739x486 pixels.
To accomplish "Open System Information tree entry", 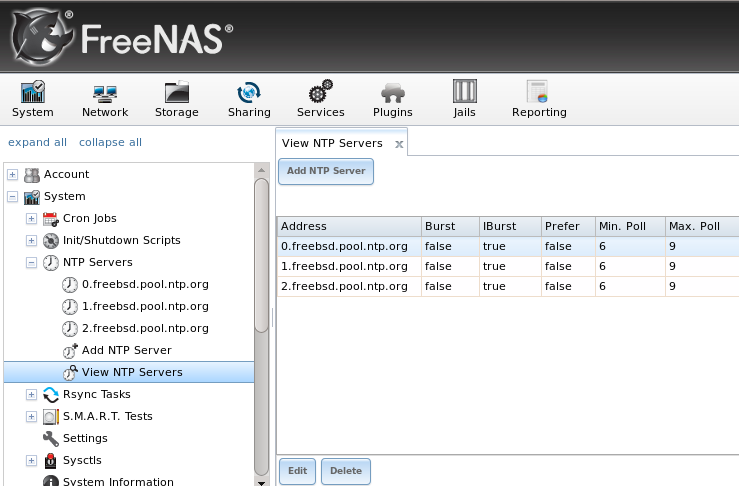I will [x=118, y=481].
